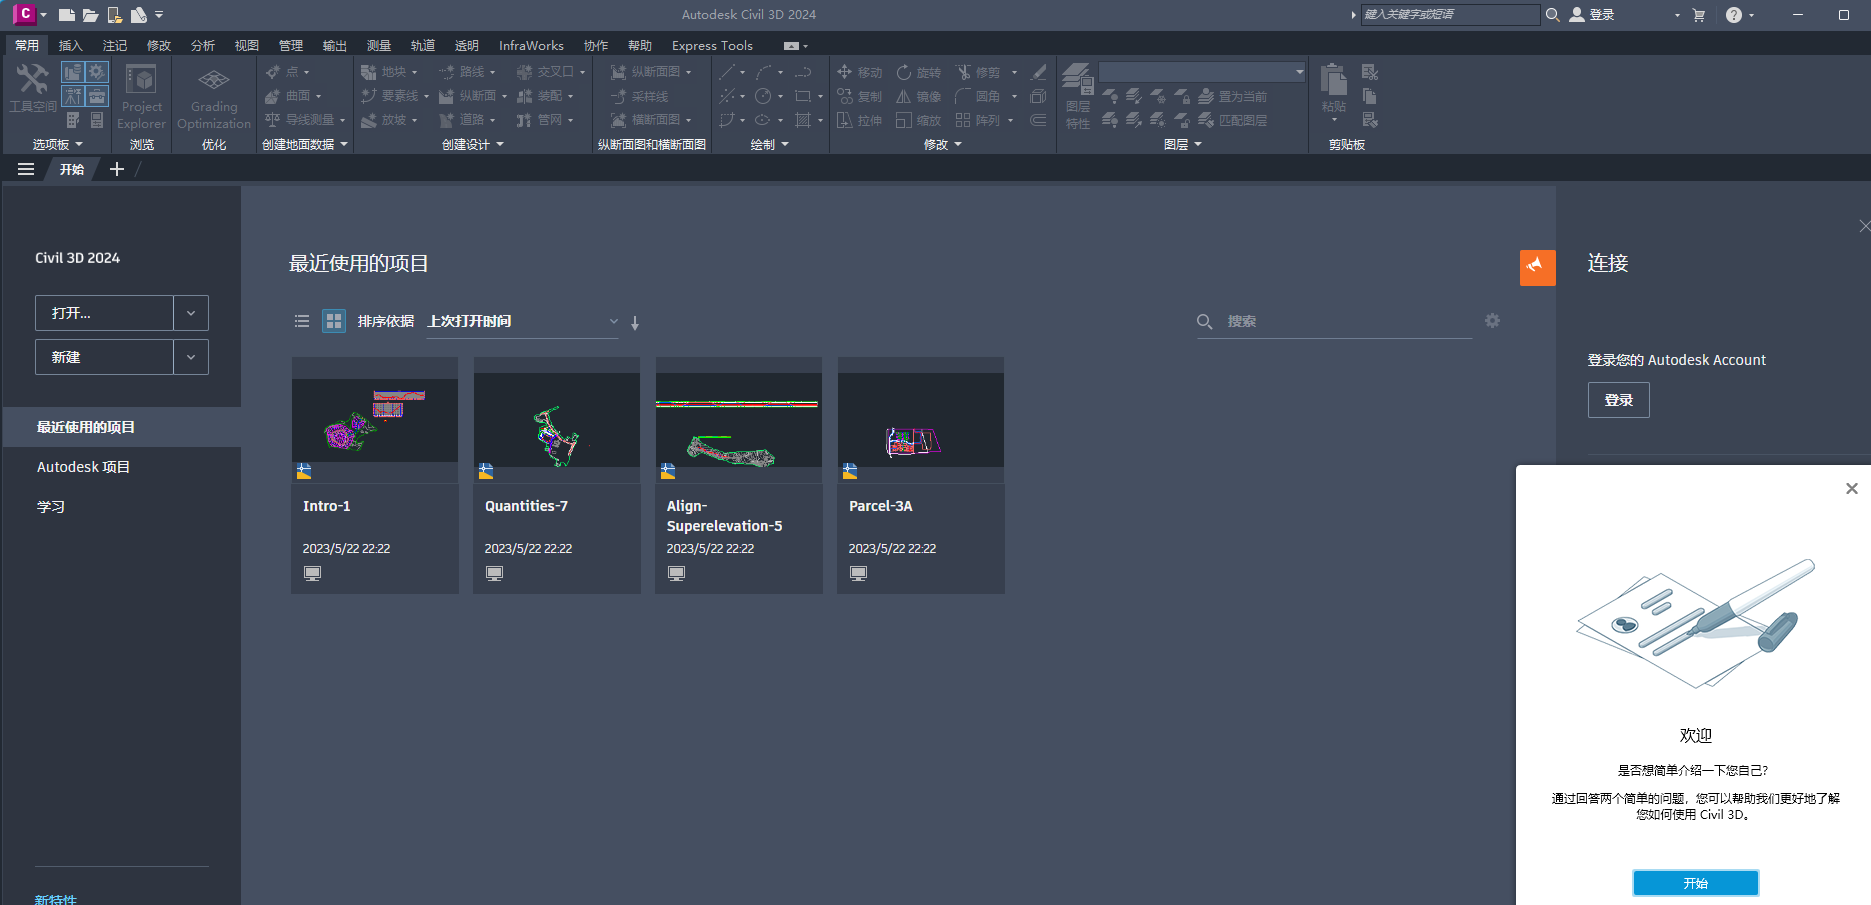
Task: Open the 排序依据 上次打开时间 sort dropdown
Action: tap(523, 321)
